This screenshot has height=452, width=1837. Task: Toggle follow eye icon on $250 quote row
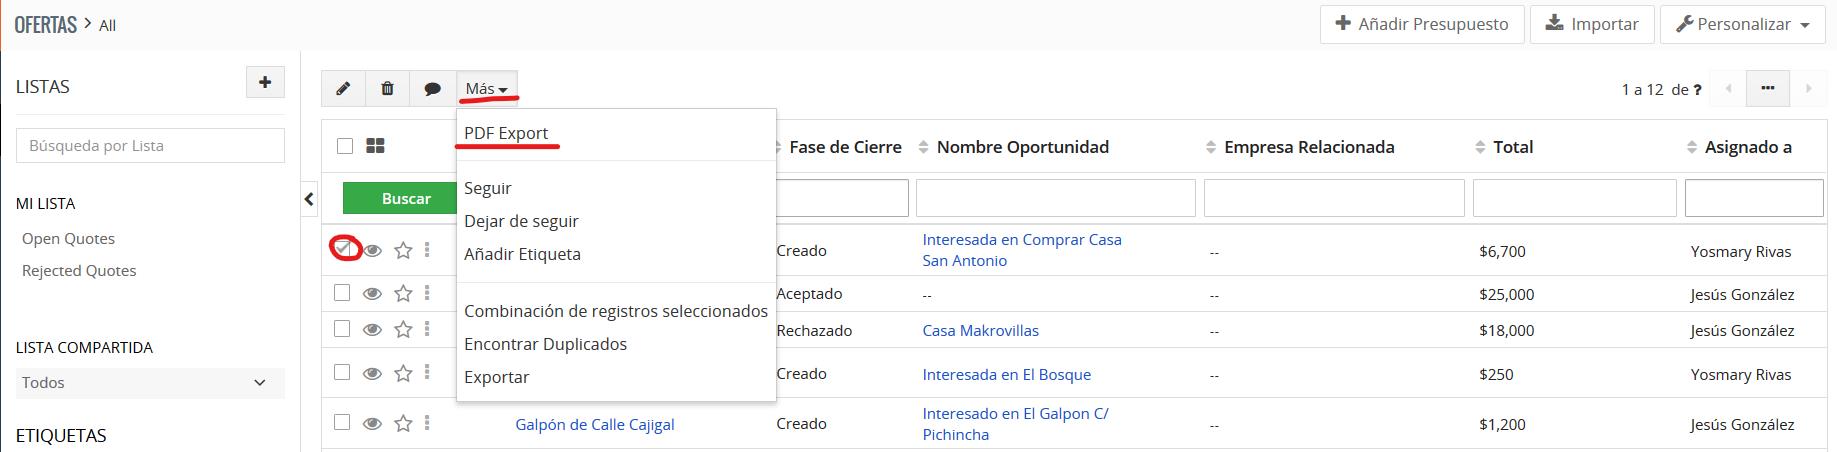point(372,374)
